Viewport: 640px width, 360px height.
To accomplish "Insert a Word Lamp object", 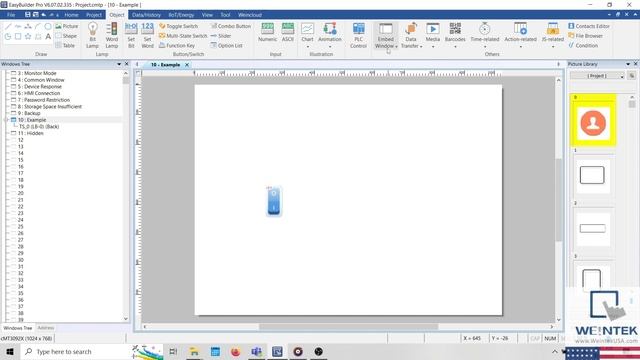I will (111, 35).
